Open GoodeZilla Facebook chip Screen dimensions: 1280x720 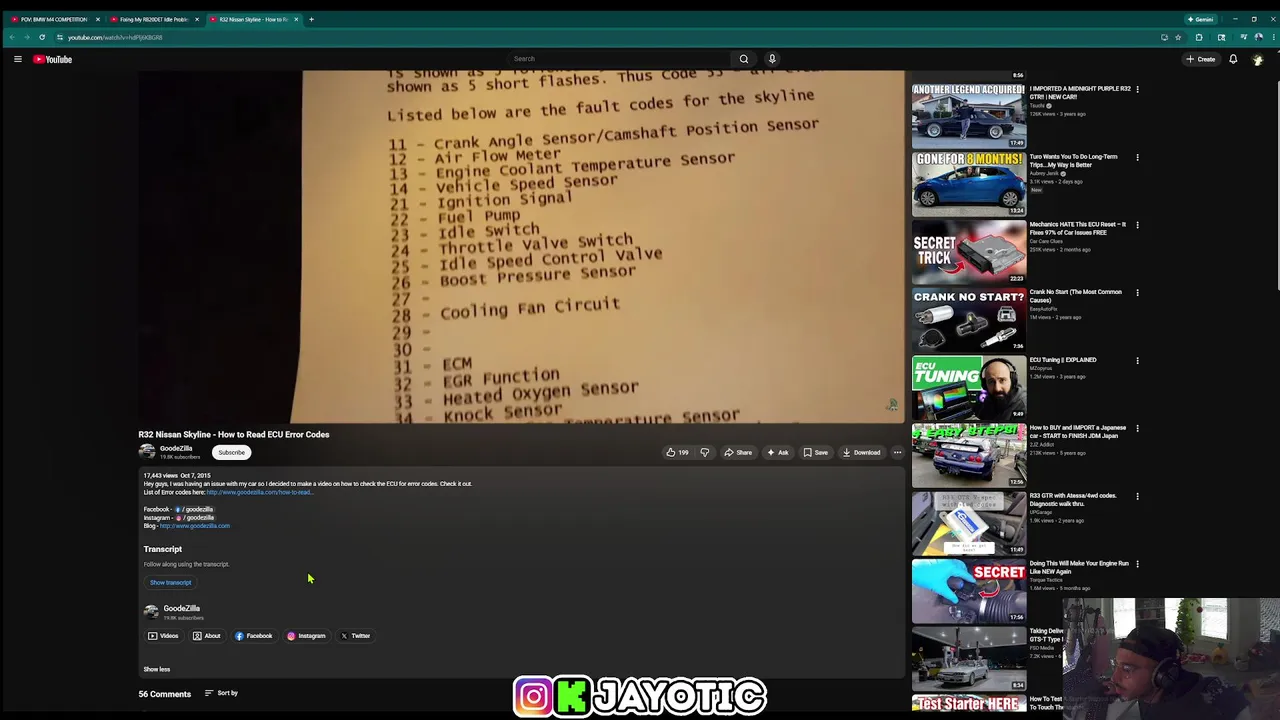254,636
